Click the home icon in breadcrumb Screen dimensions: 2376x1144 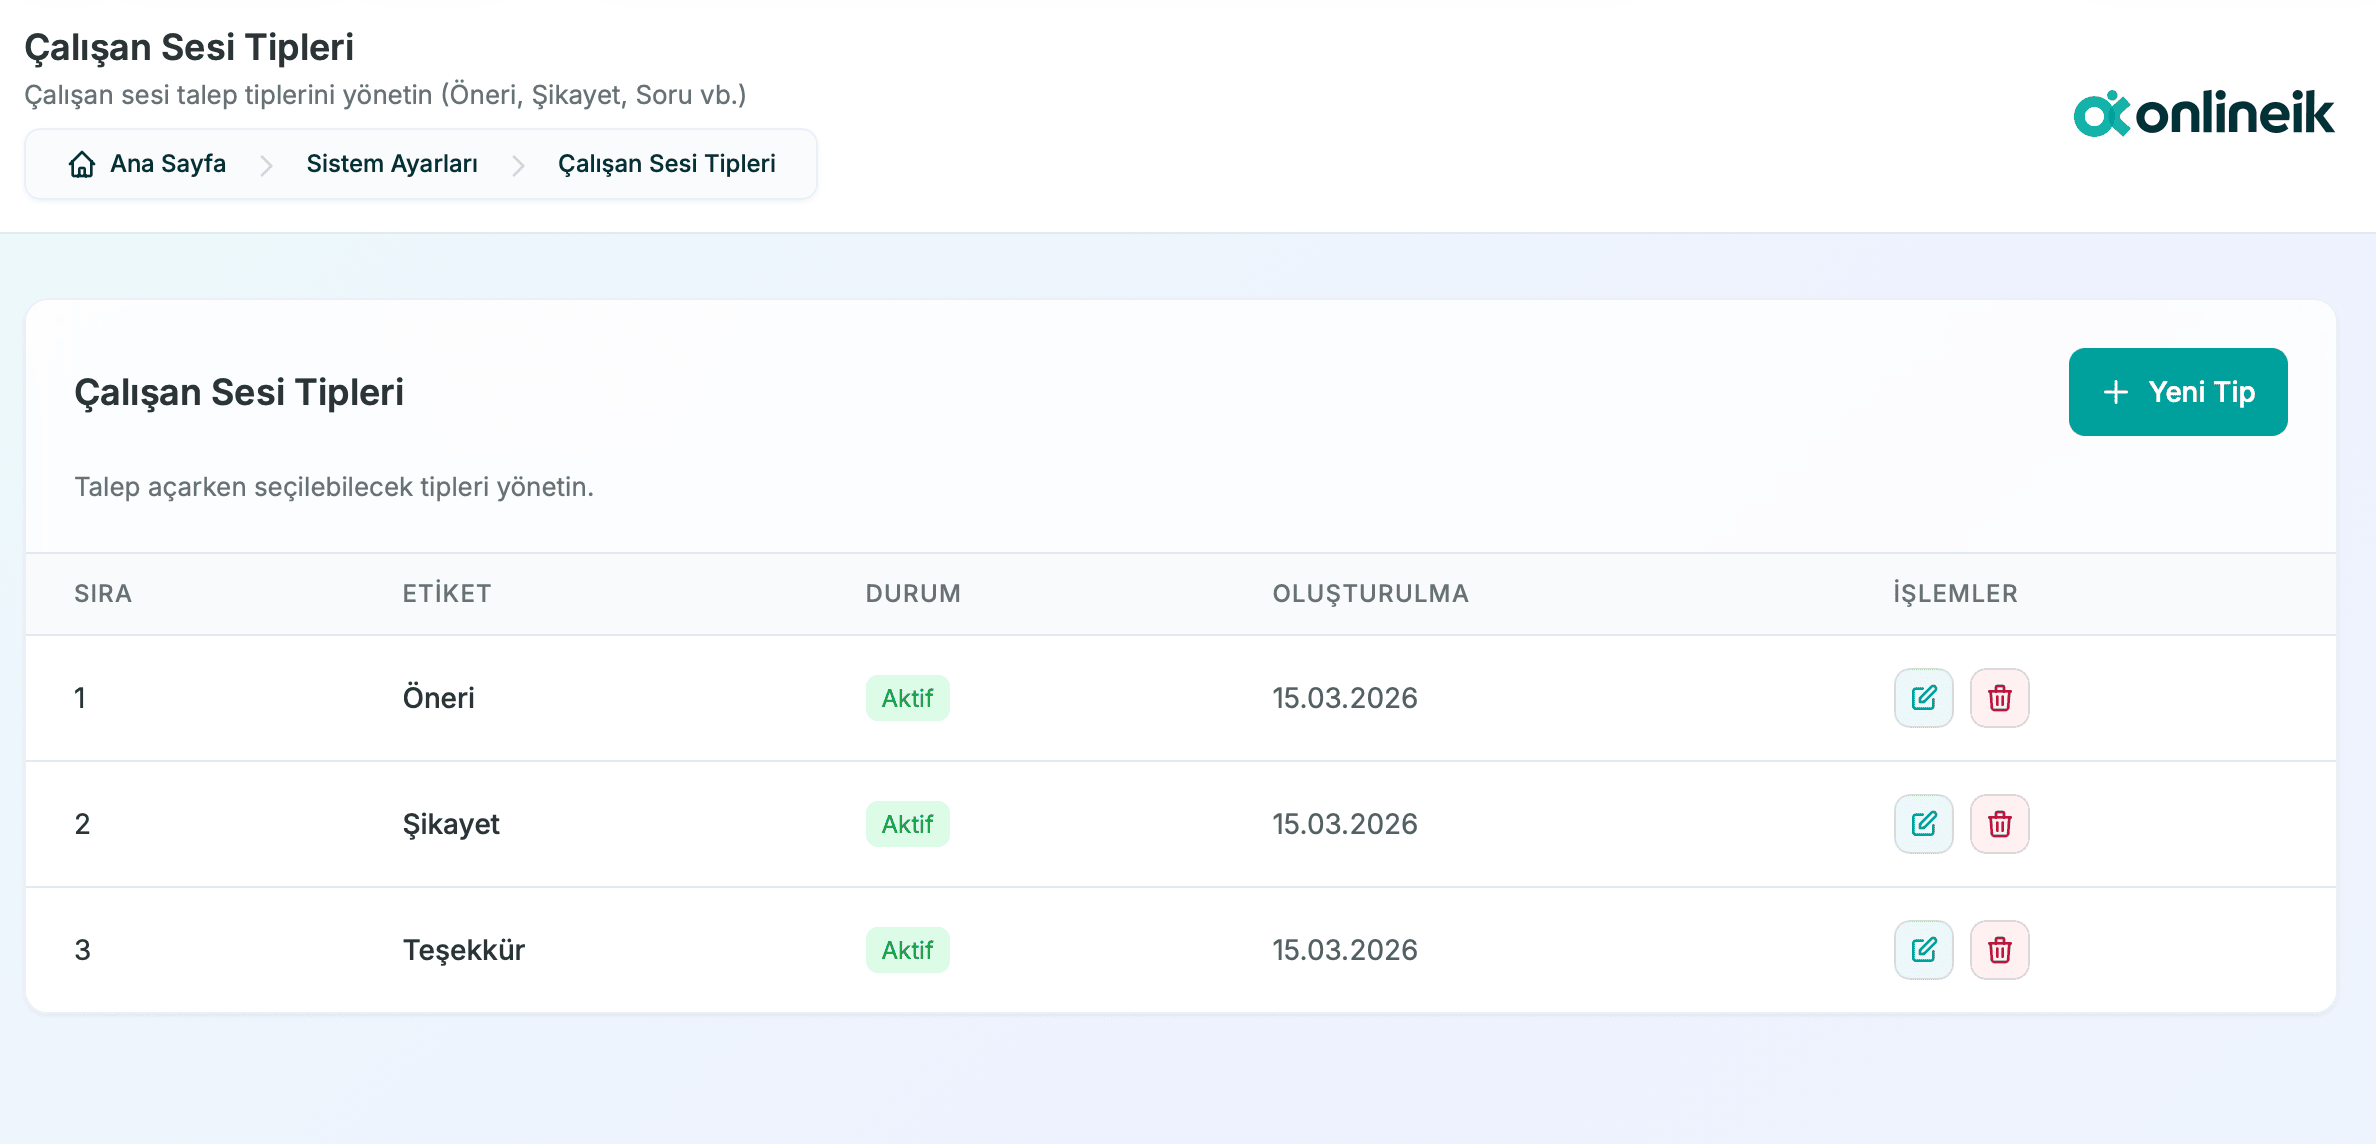coord(82,164)
